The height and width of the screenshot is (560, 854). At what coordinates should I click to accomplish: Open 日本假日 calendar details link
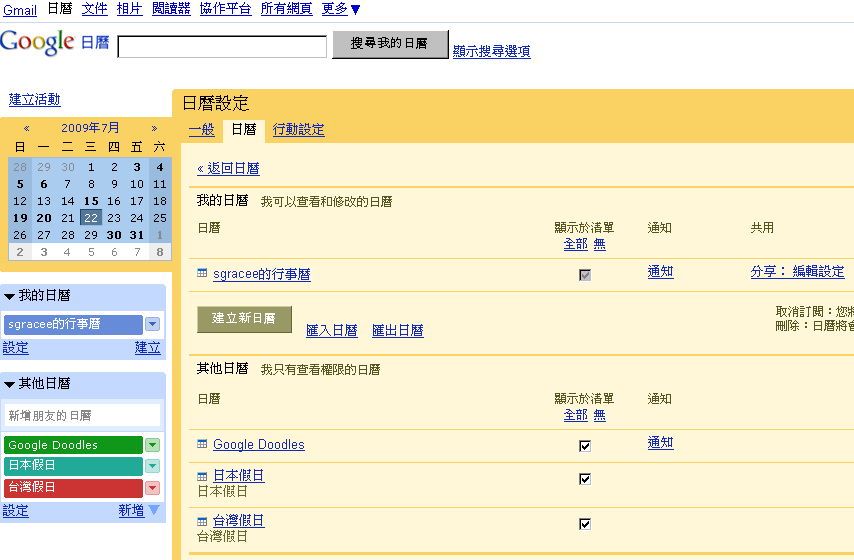[239, 476]
